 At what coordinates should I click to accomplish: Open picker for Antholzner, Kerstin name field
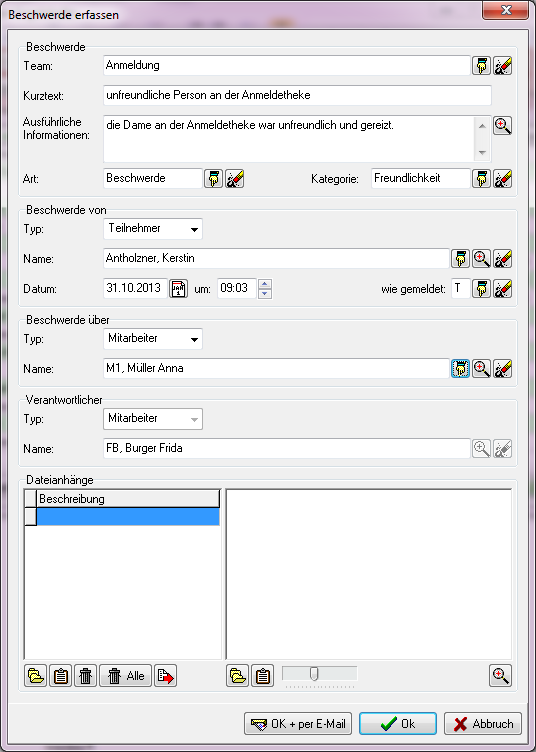point(460,259)
